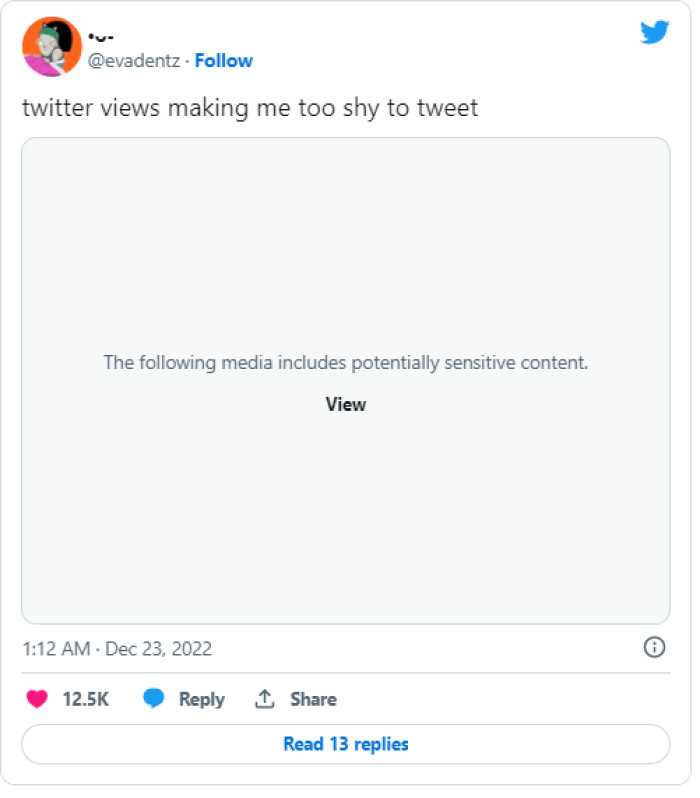
Task: Open the @evadentz handle link
Action: 134,61
